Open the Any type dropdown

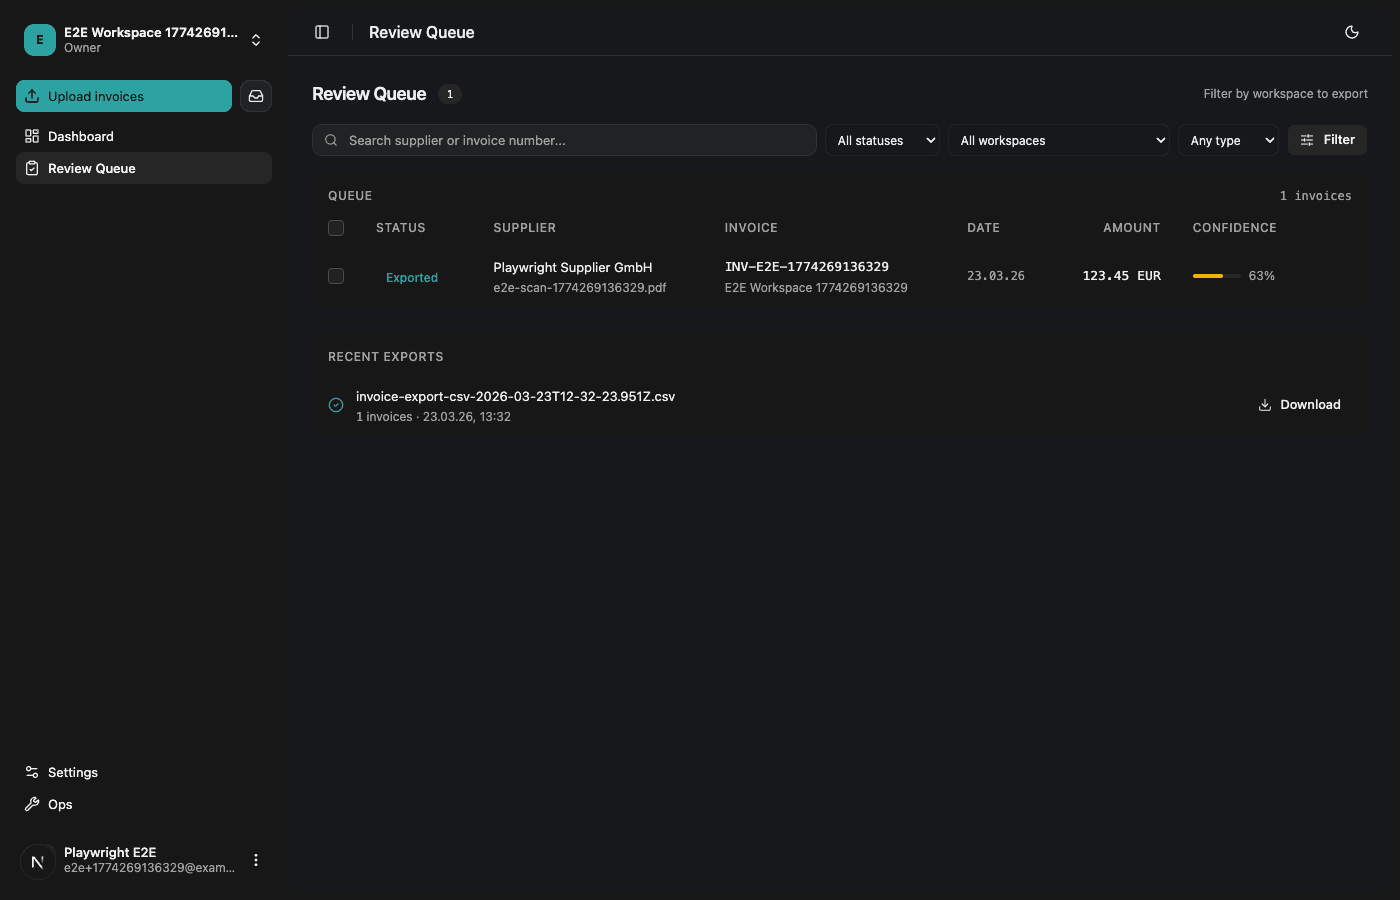pyautogui.click(x=1228, y=140)
